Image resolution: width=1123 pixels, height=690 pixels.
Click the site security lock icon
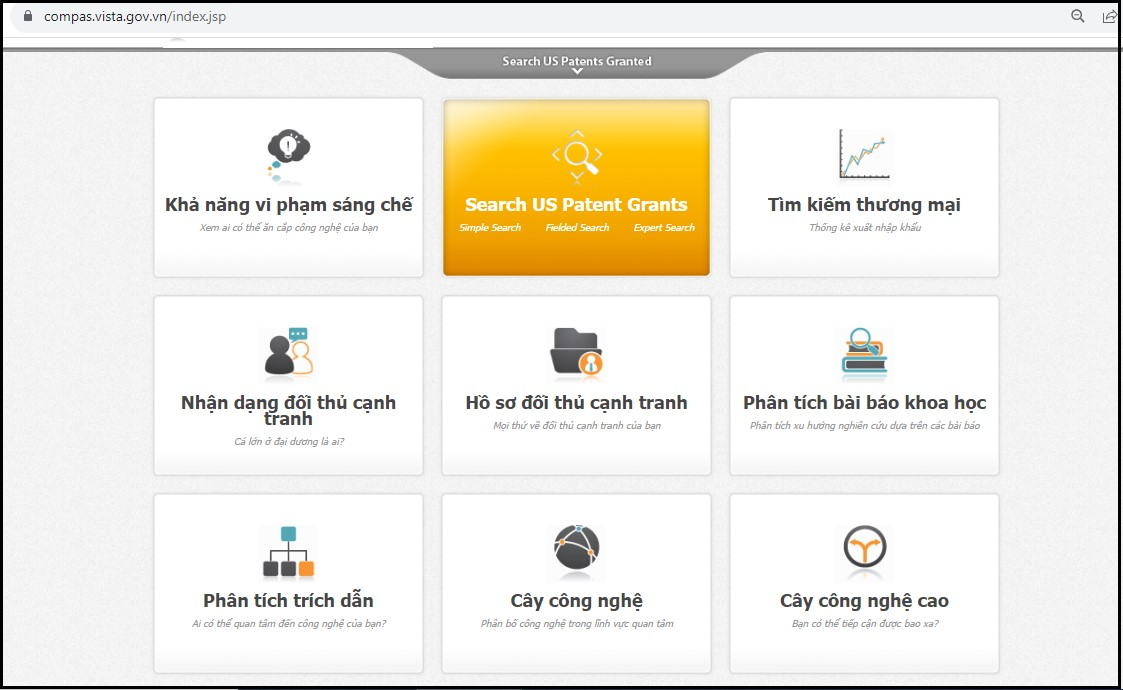click(27, 16)
